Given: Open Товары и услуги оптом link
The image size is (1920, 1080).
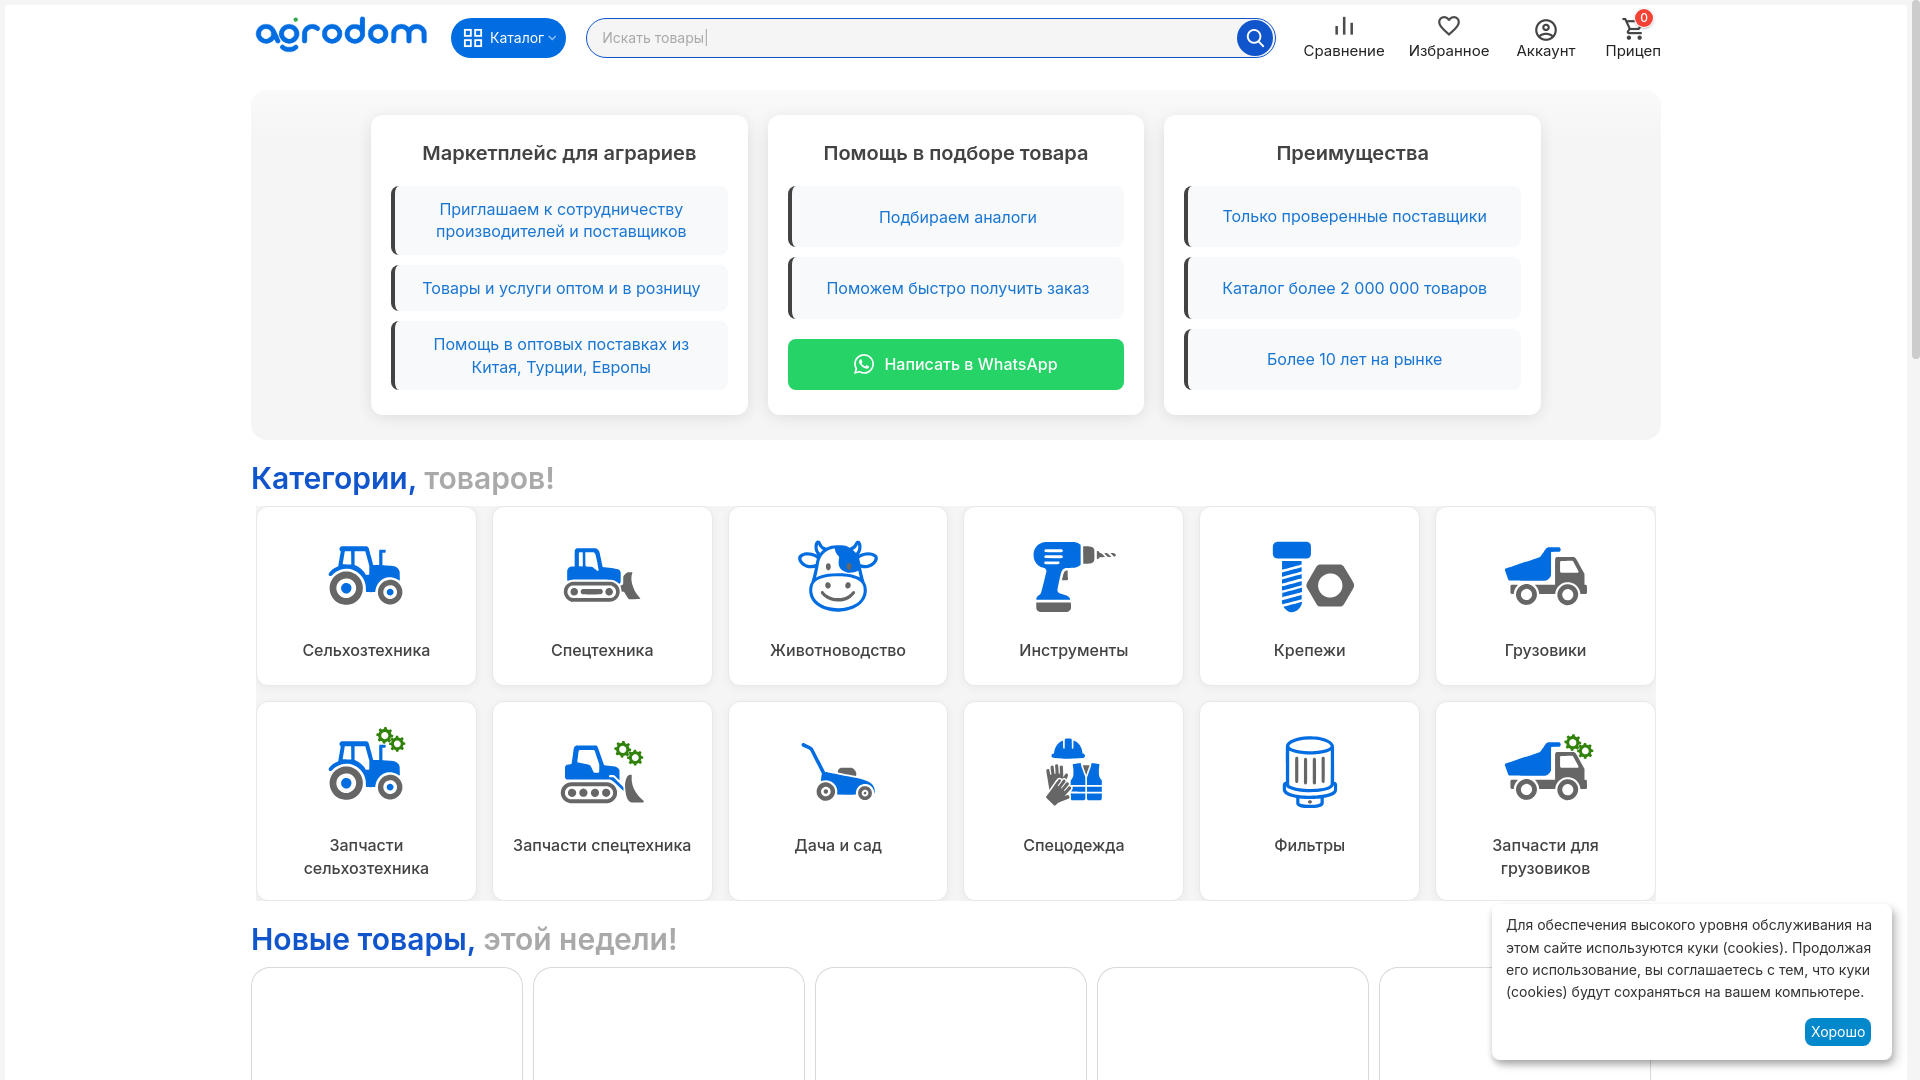Looking at the screenshot, I should [560, 288].
